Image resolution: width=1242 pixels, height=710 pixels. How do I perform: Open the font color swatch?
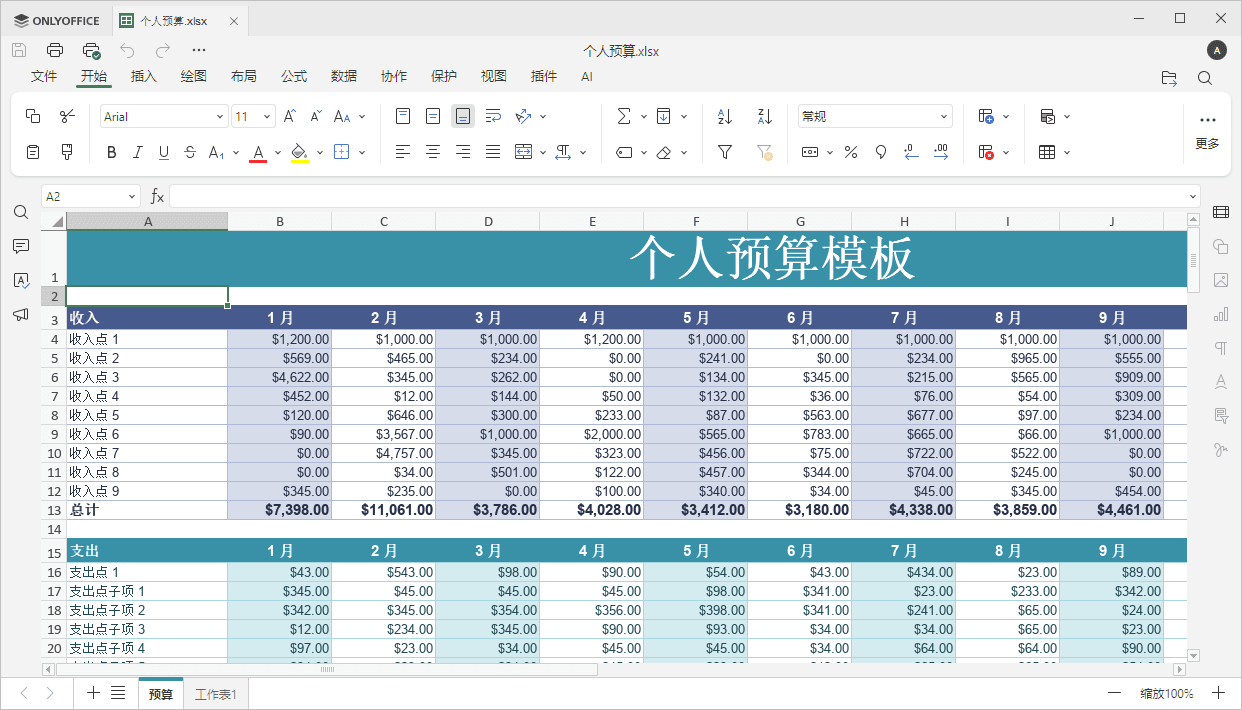click(257, 152)
